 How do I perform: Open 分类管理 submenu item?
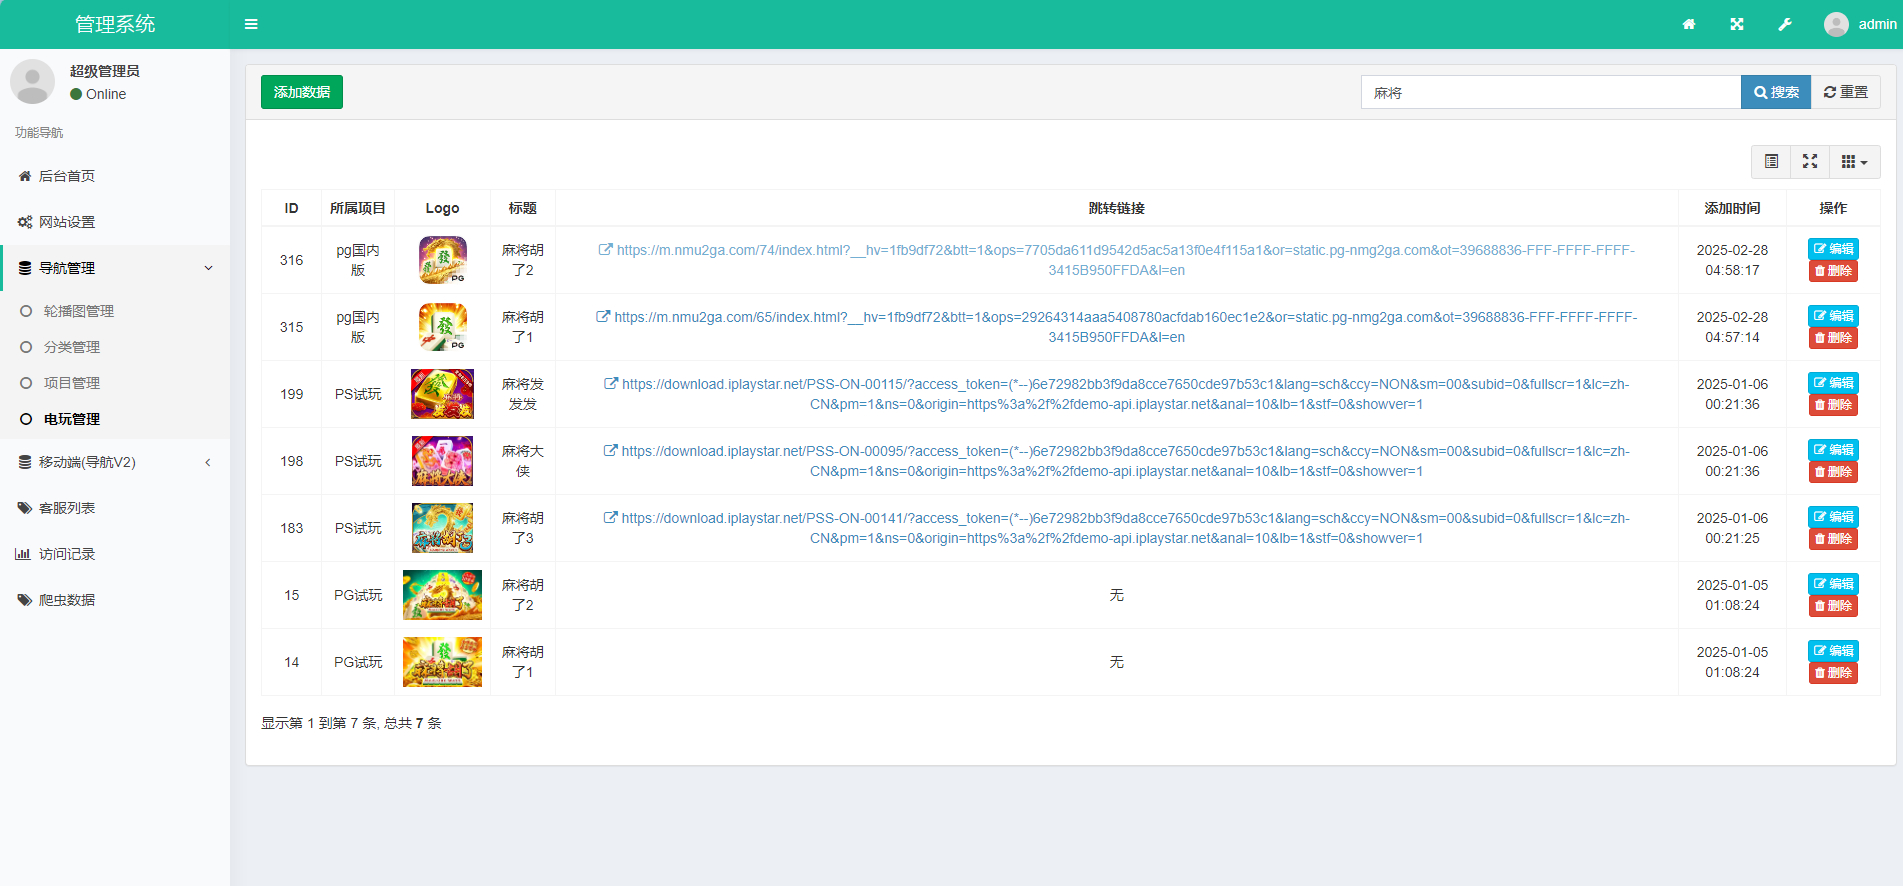point(71,347)
